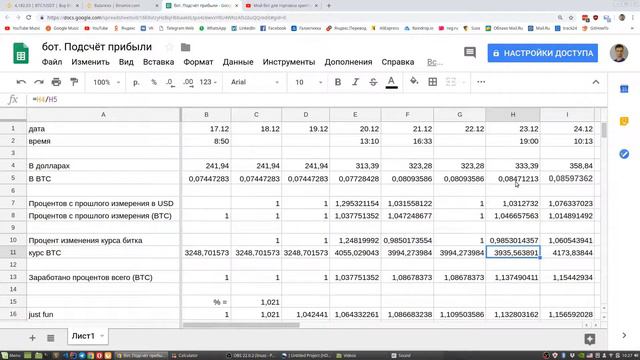This screenshot has width=640, height=360.
Task: Go to Sheets home via green logo
Action: tap(21, 53)
